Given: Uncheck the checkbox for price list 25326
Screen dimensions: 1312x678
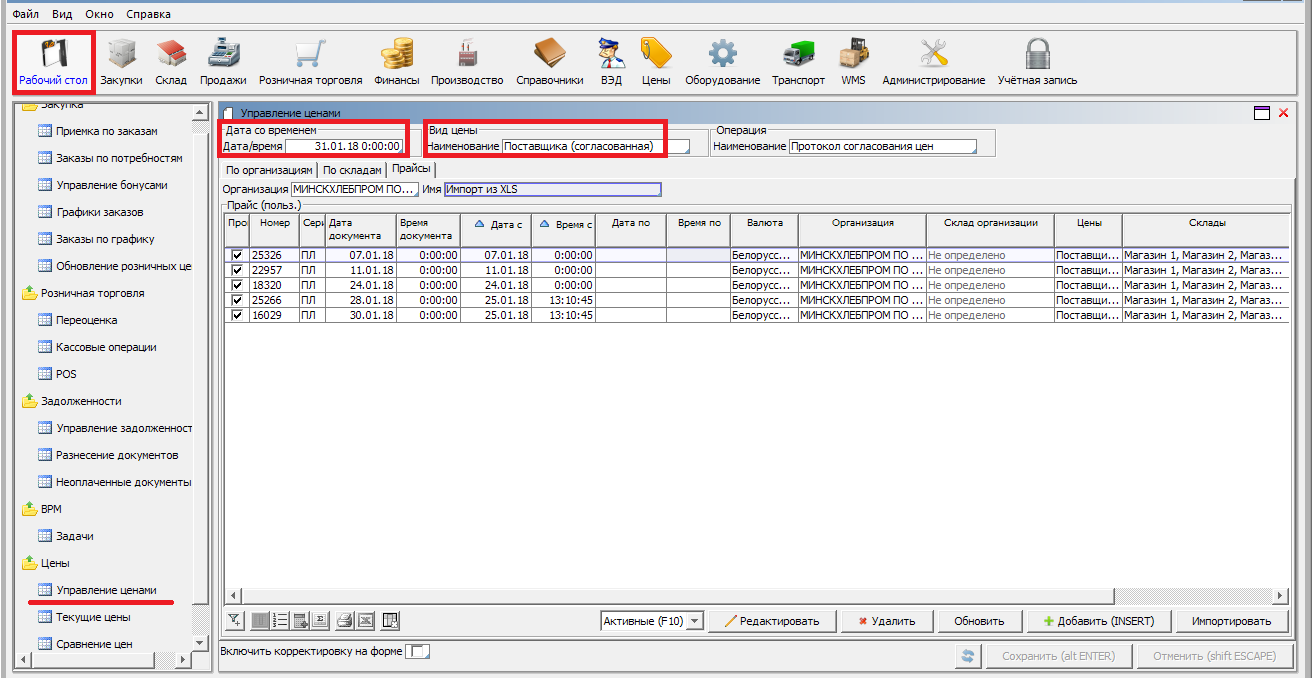Looking at the screenshot, I should coord(237,256).
